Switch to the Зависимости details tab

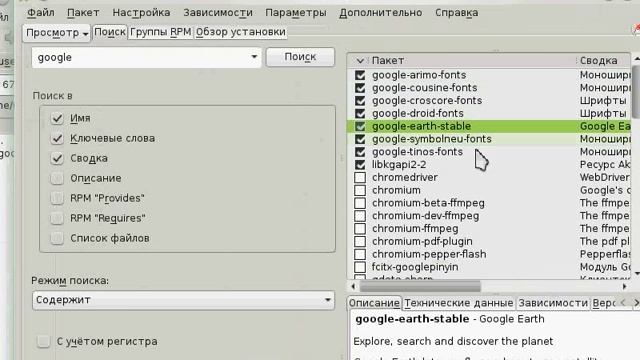553,303
